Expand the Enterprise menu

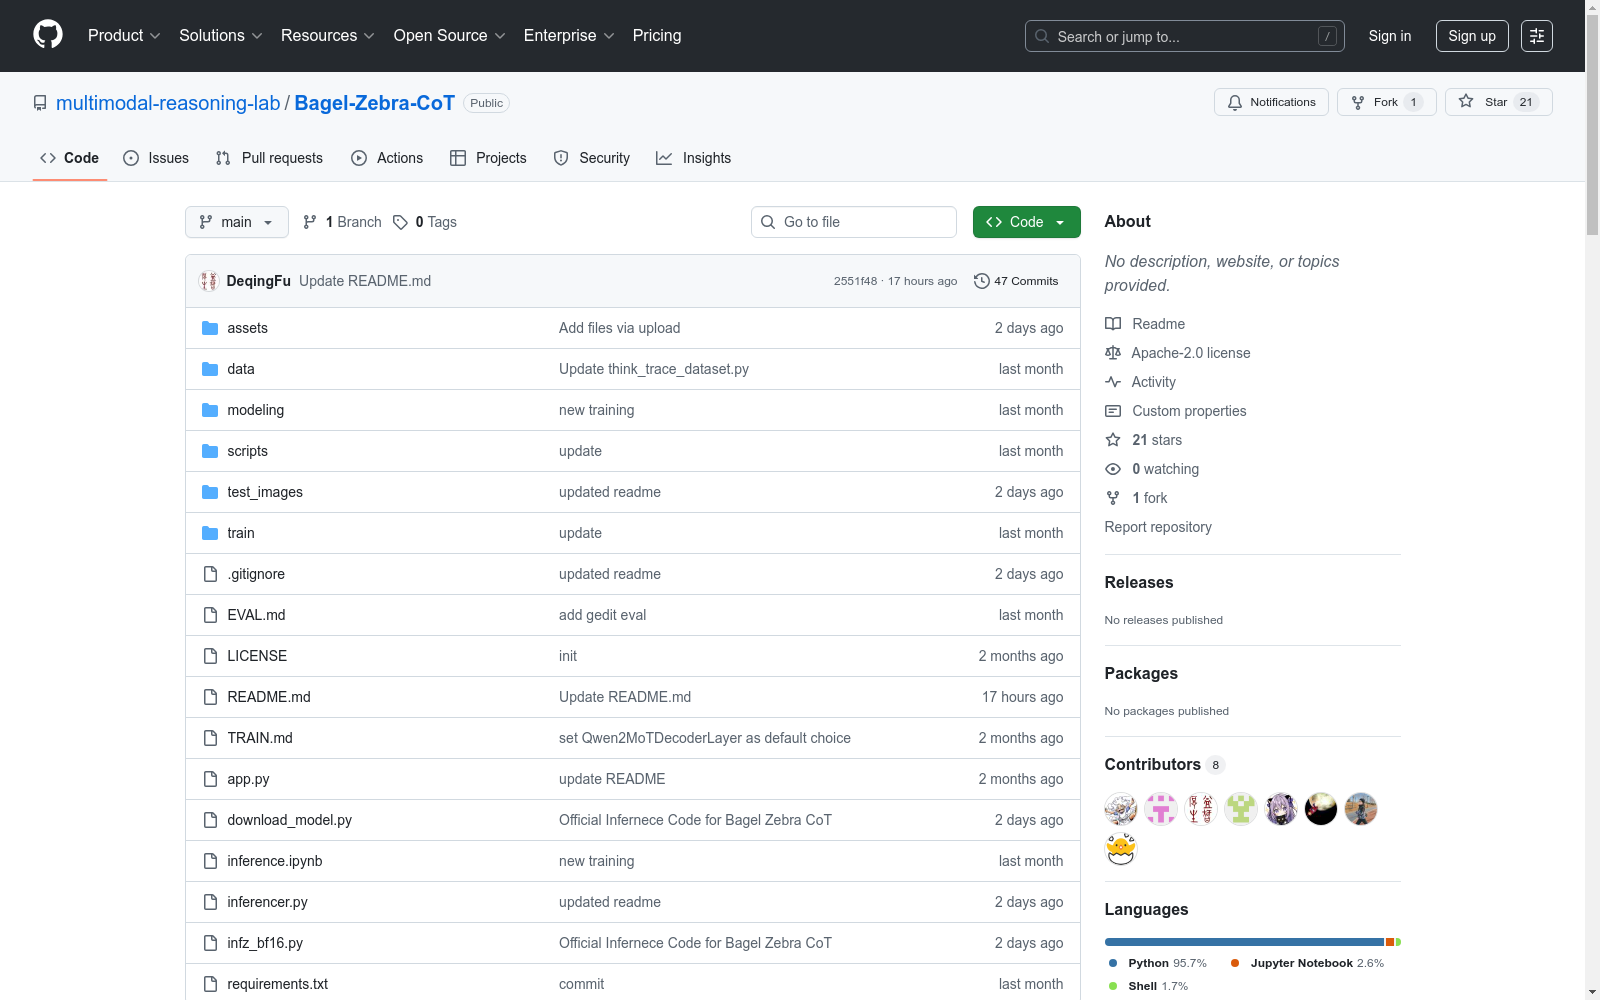[x=569, y=36]
